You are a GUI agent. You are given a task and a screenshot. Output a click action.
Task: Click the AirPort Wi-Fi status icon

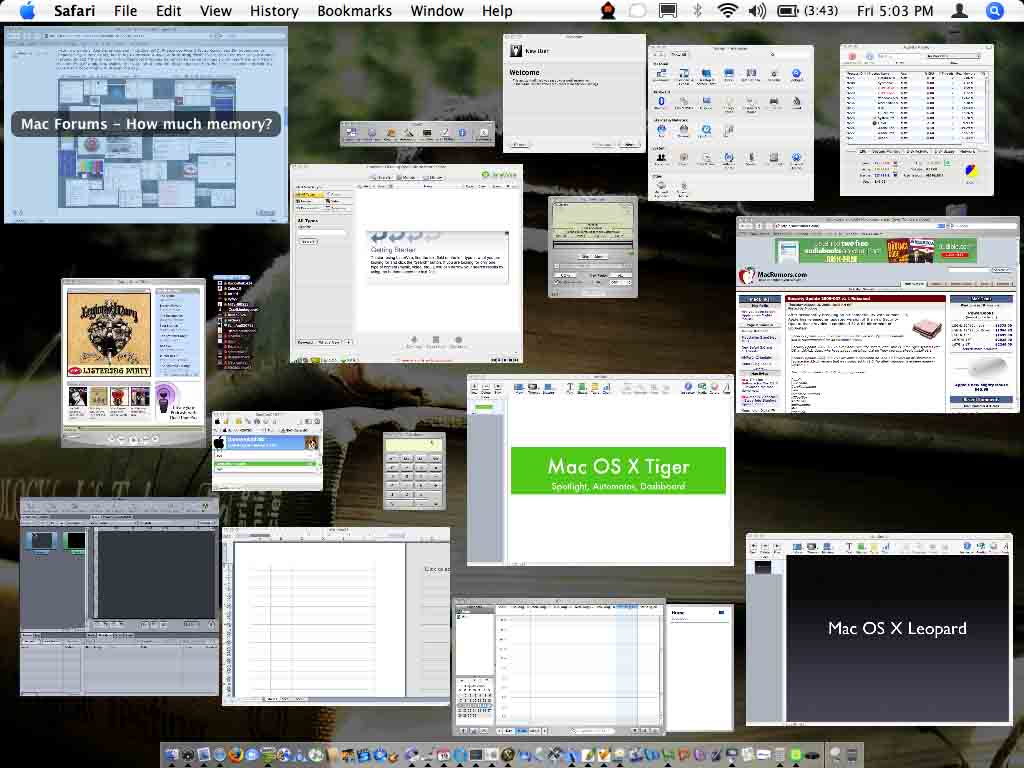[727, 10]
